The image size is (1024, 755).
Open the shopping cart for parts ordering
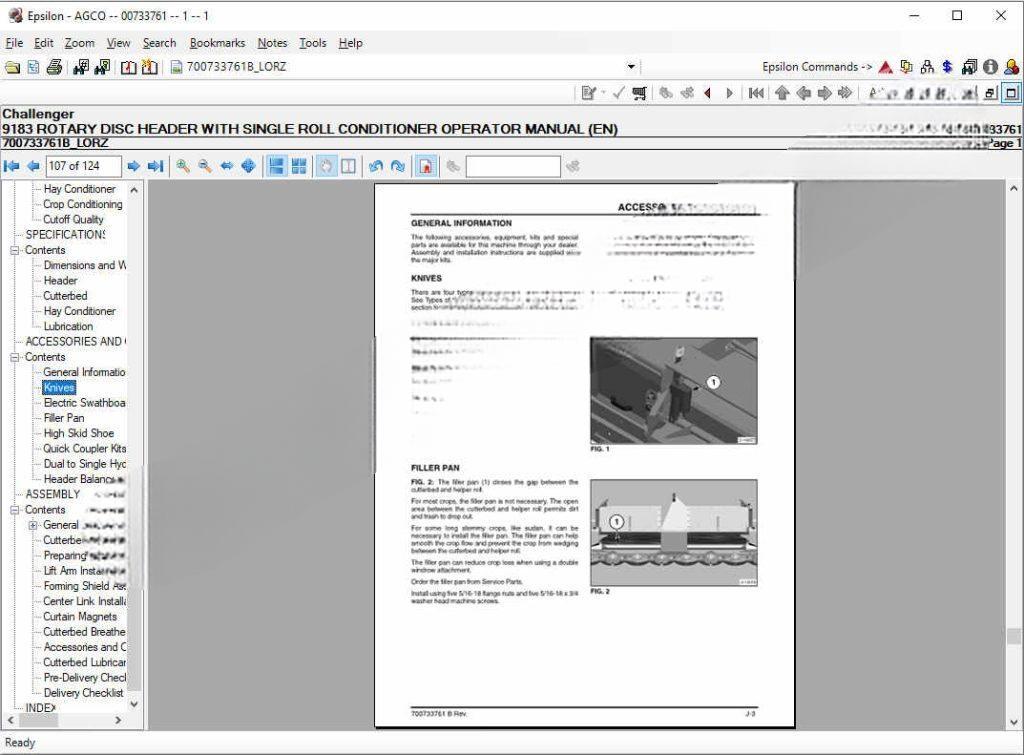coord(639,92)
